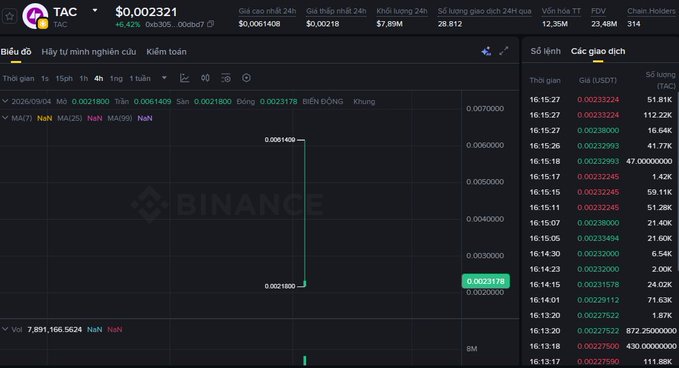Select the 1h time interval
The height and width of the screenshot is (368, 679).
[84, 78]
